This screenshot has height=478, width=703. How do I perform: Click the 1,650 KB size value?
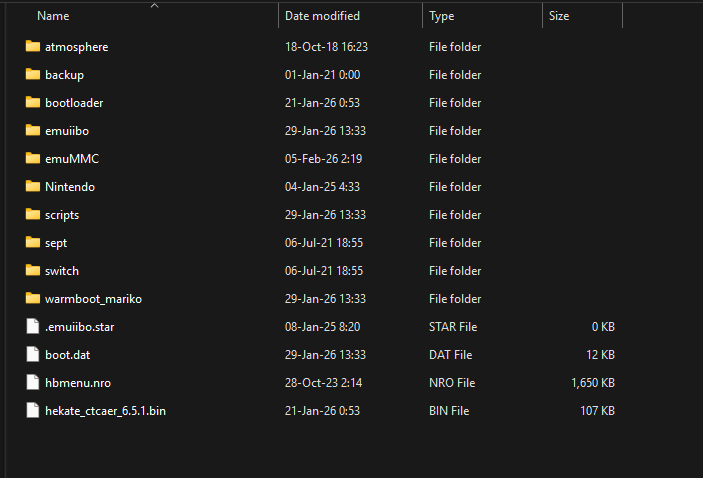(593, 383)
